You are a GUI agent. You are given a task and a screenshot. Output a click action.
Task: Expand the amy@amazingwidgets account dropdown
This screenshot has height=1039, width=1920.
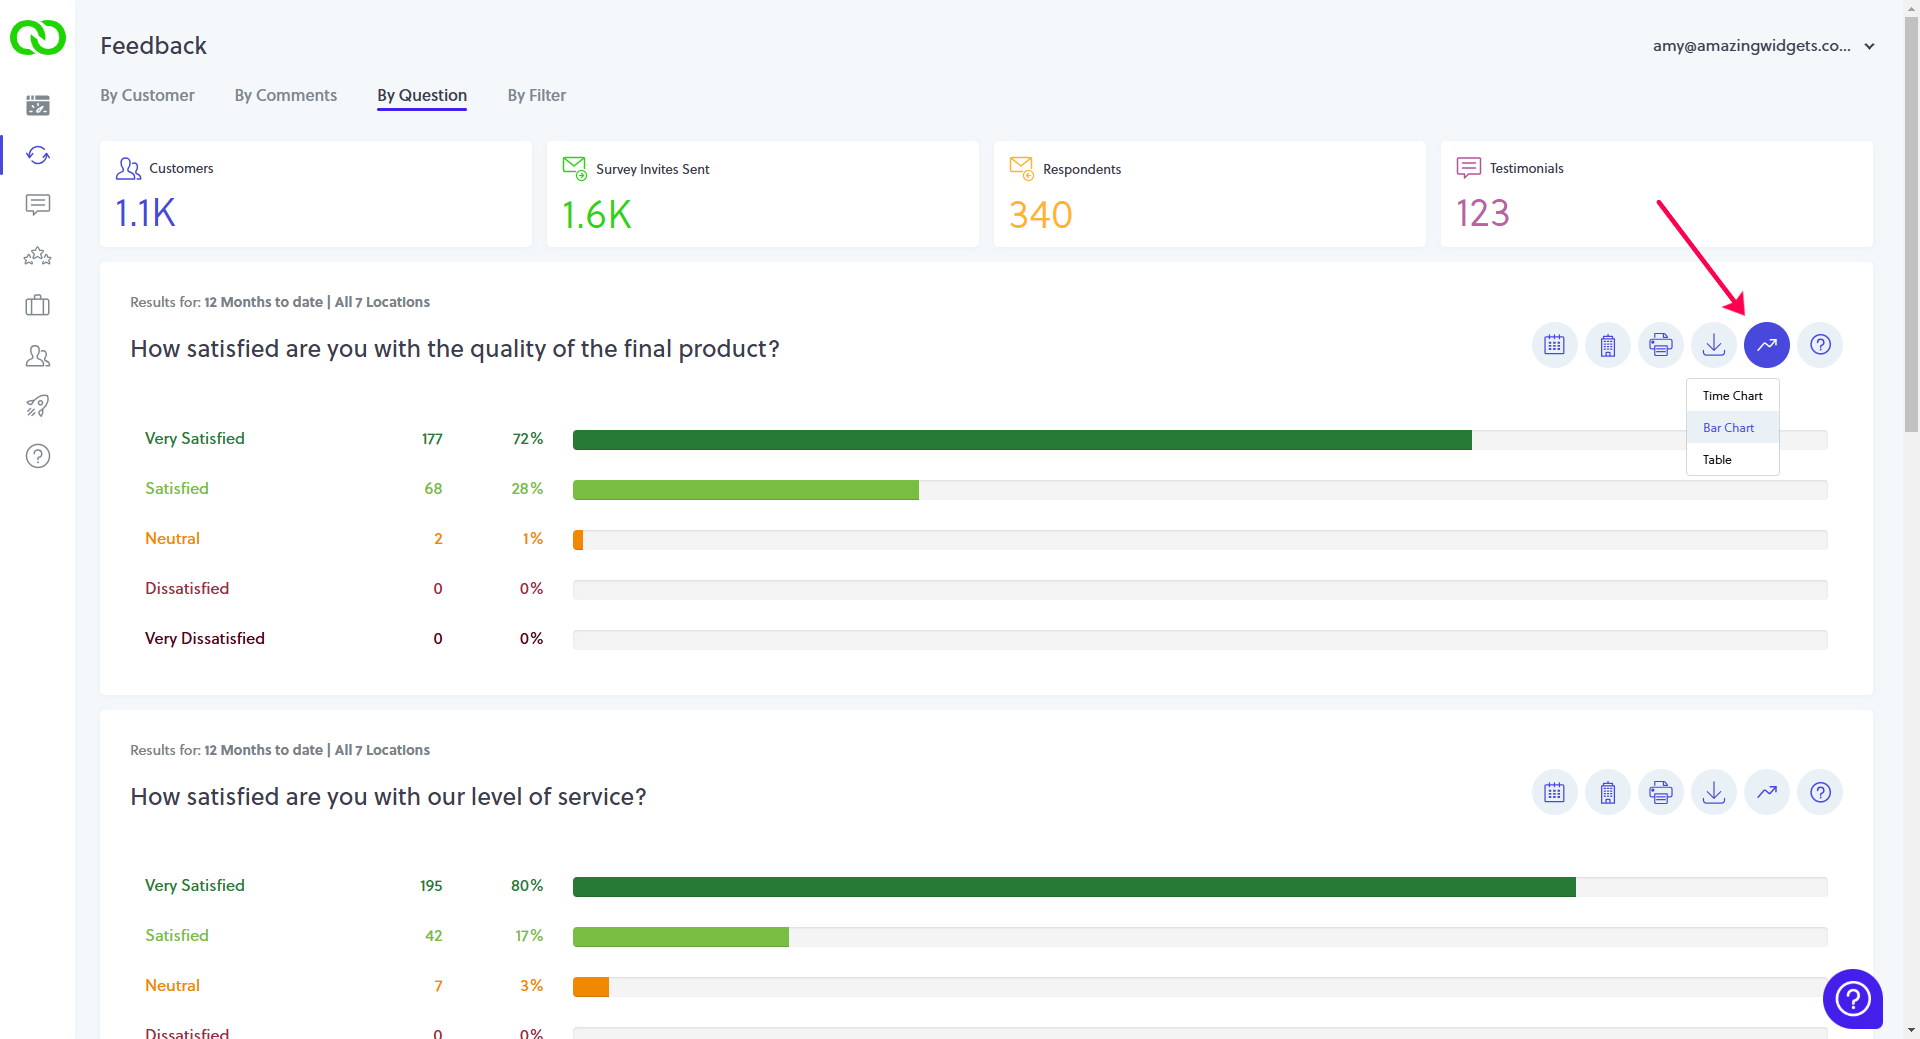click(x=1869, y=46)
